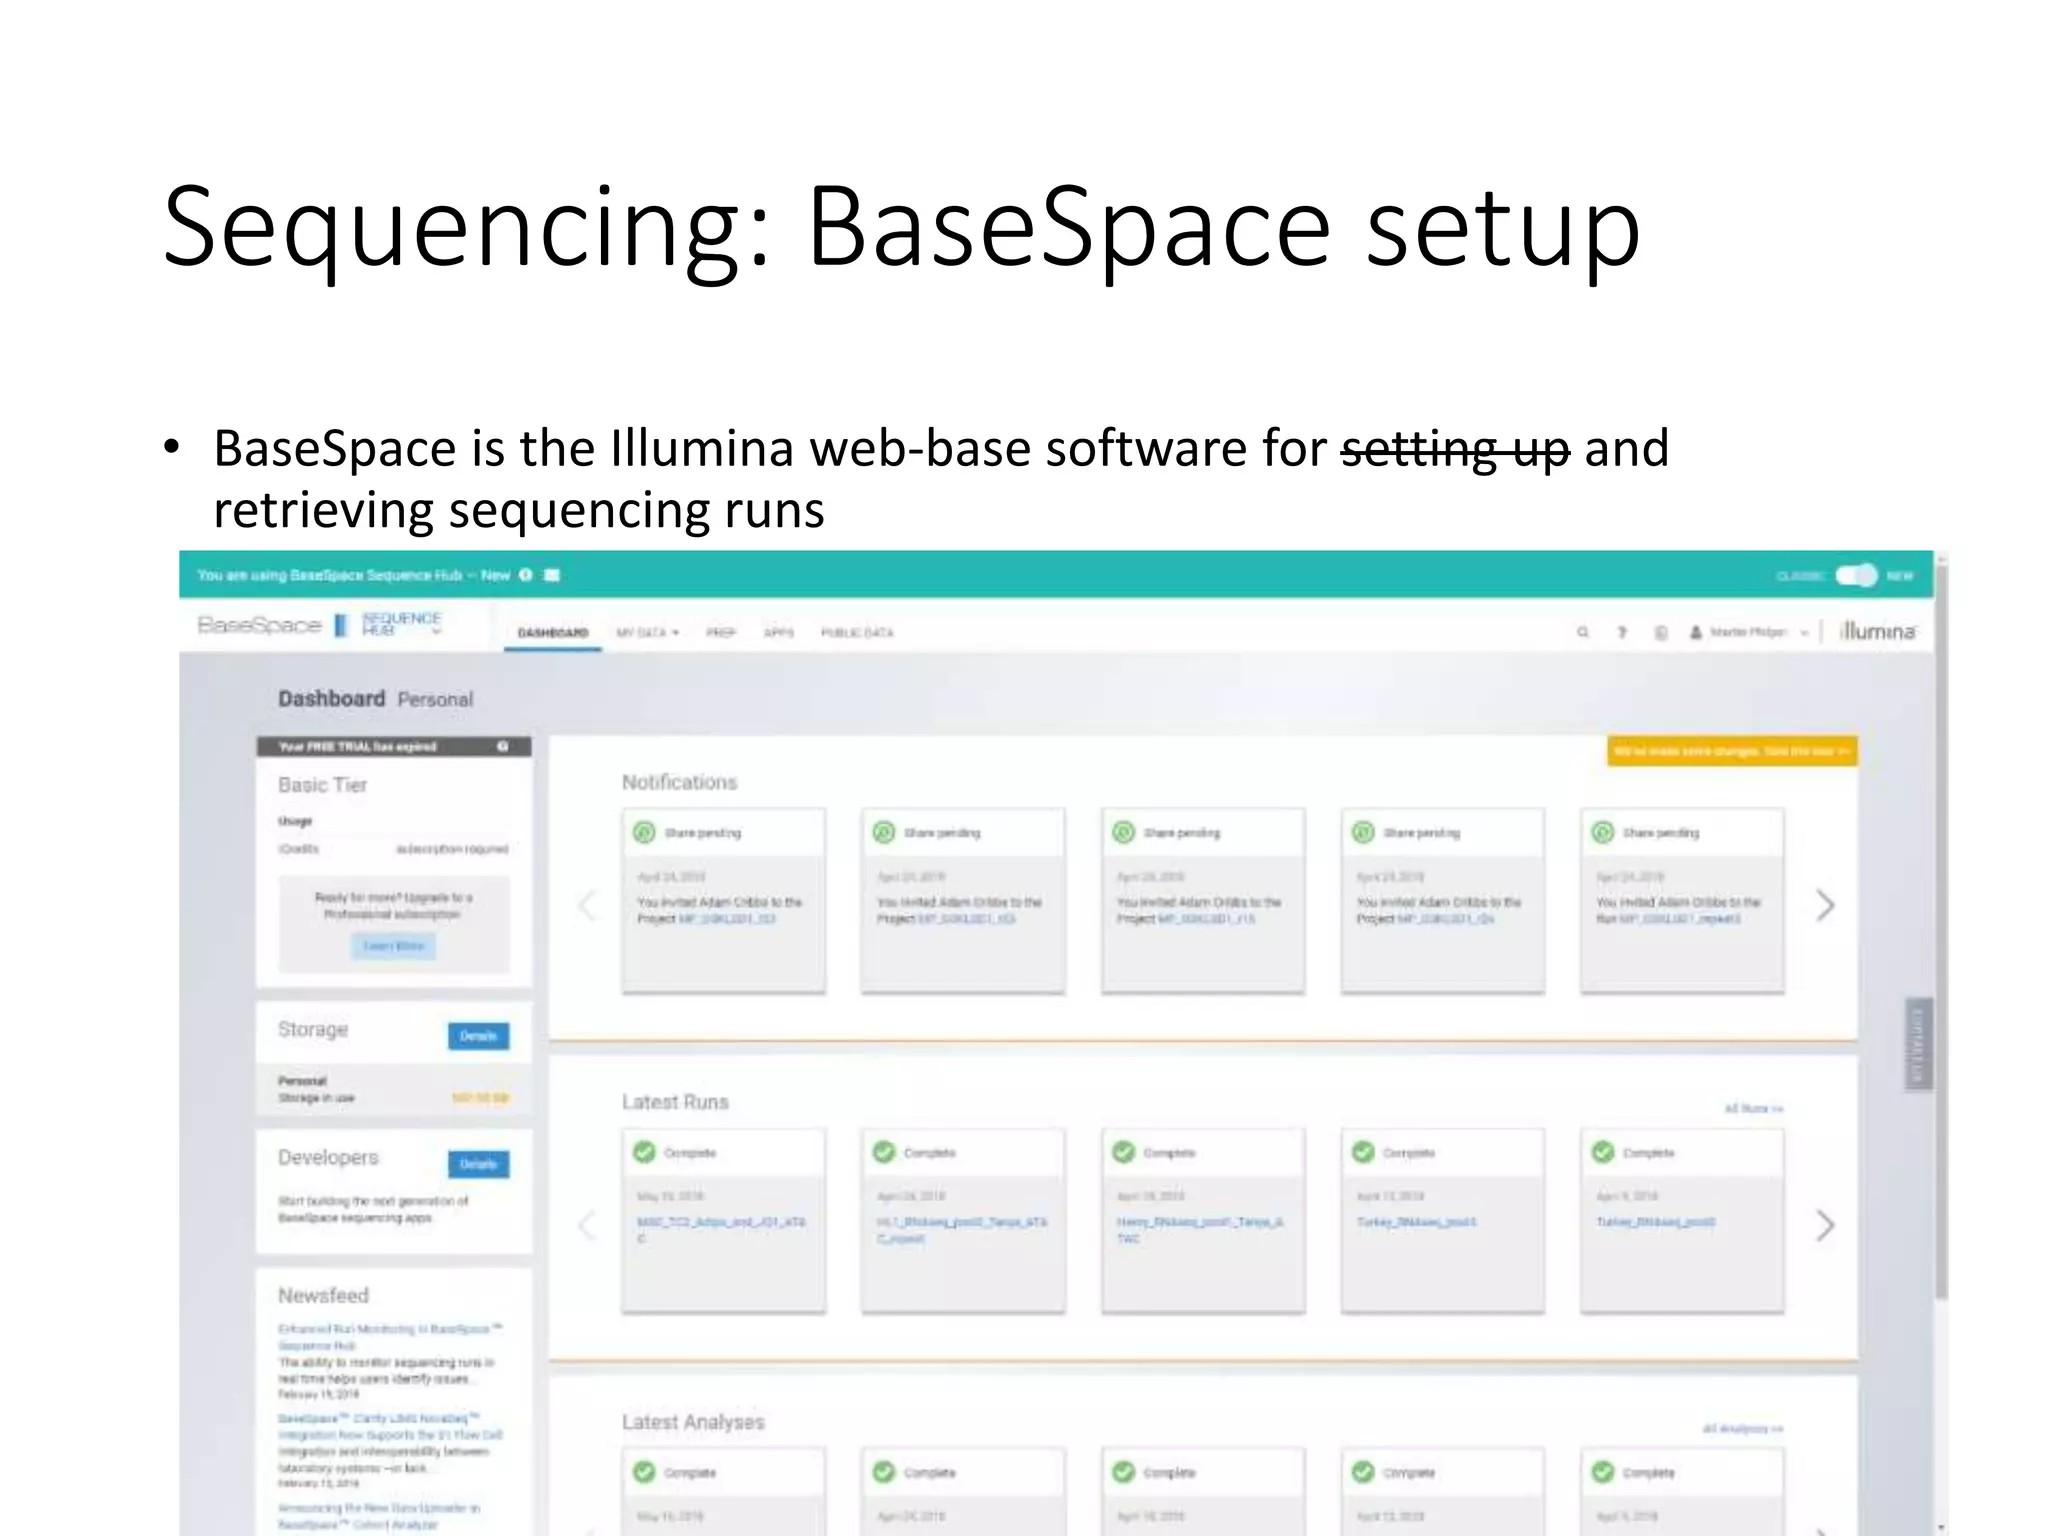Click Complete checkmark on April 13 Latest Analyses card

point(1363,1472)
